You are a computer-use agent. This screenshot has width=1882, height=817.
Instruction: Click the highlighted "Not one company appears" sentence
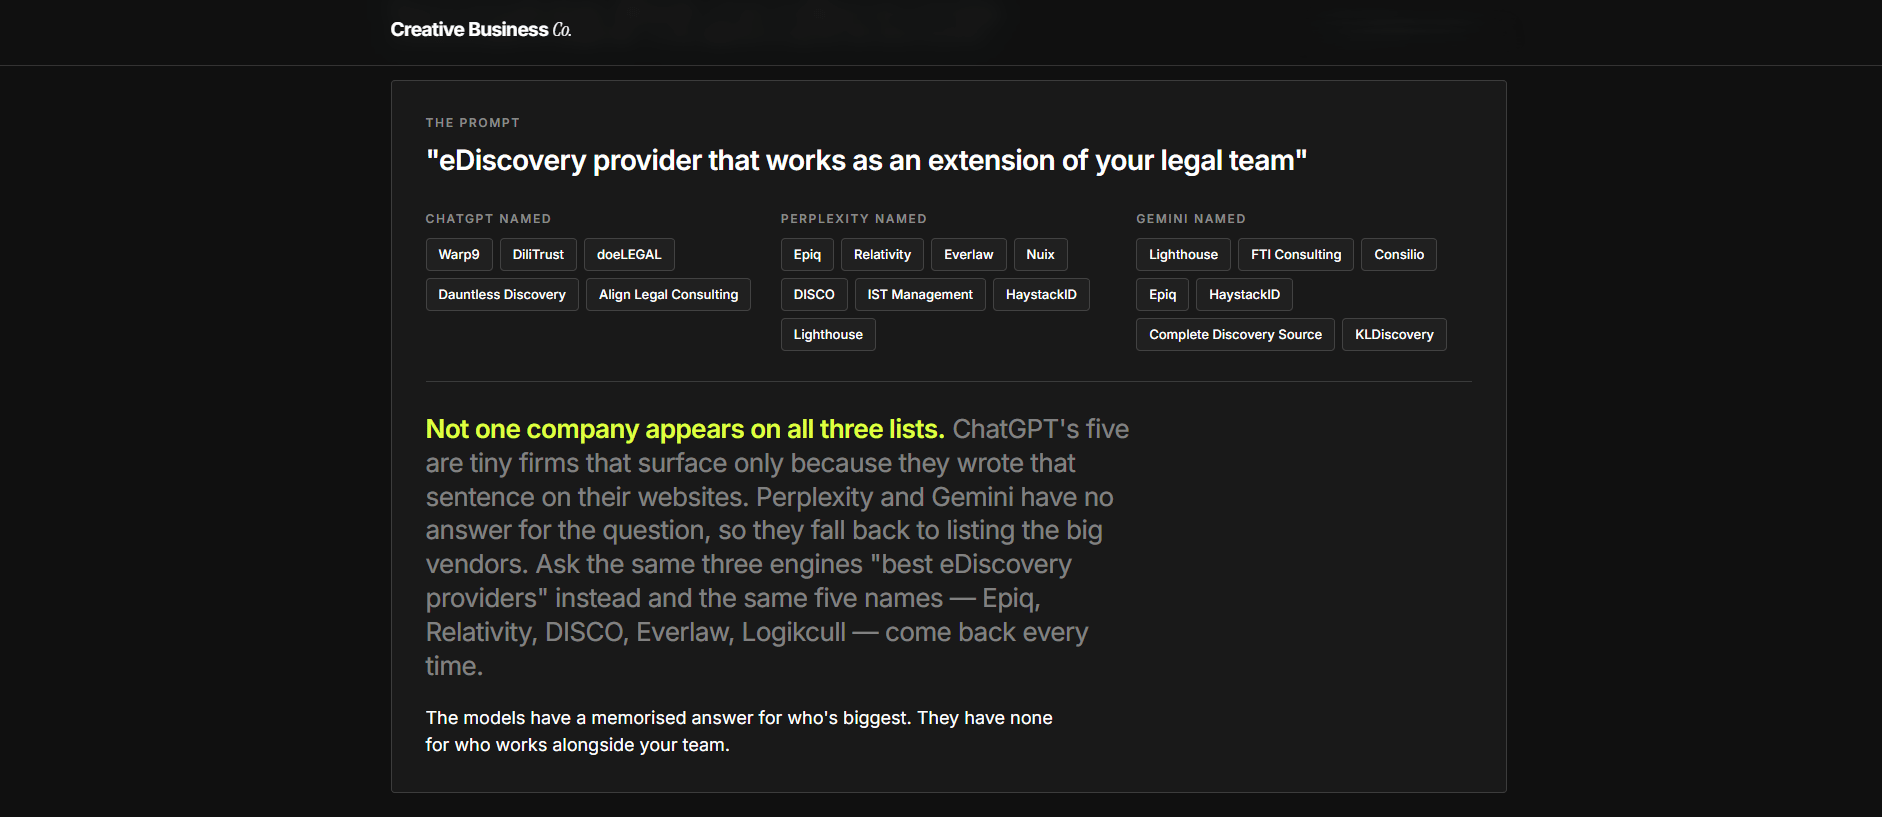click(x=685, y=429)
